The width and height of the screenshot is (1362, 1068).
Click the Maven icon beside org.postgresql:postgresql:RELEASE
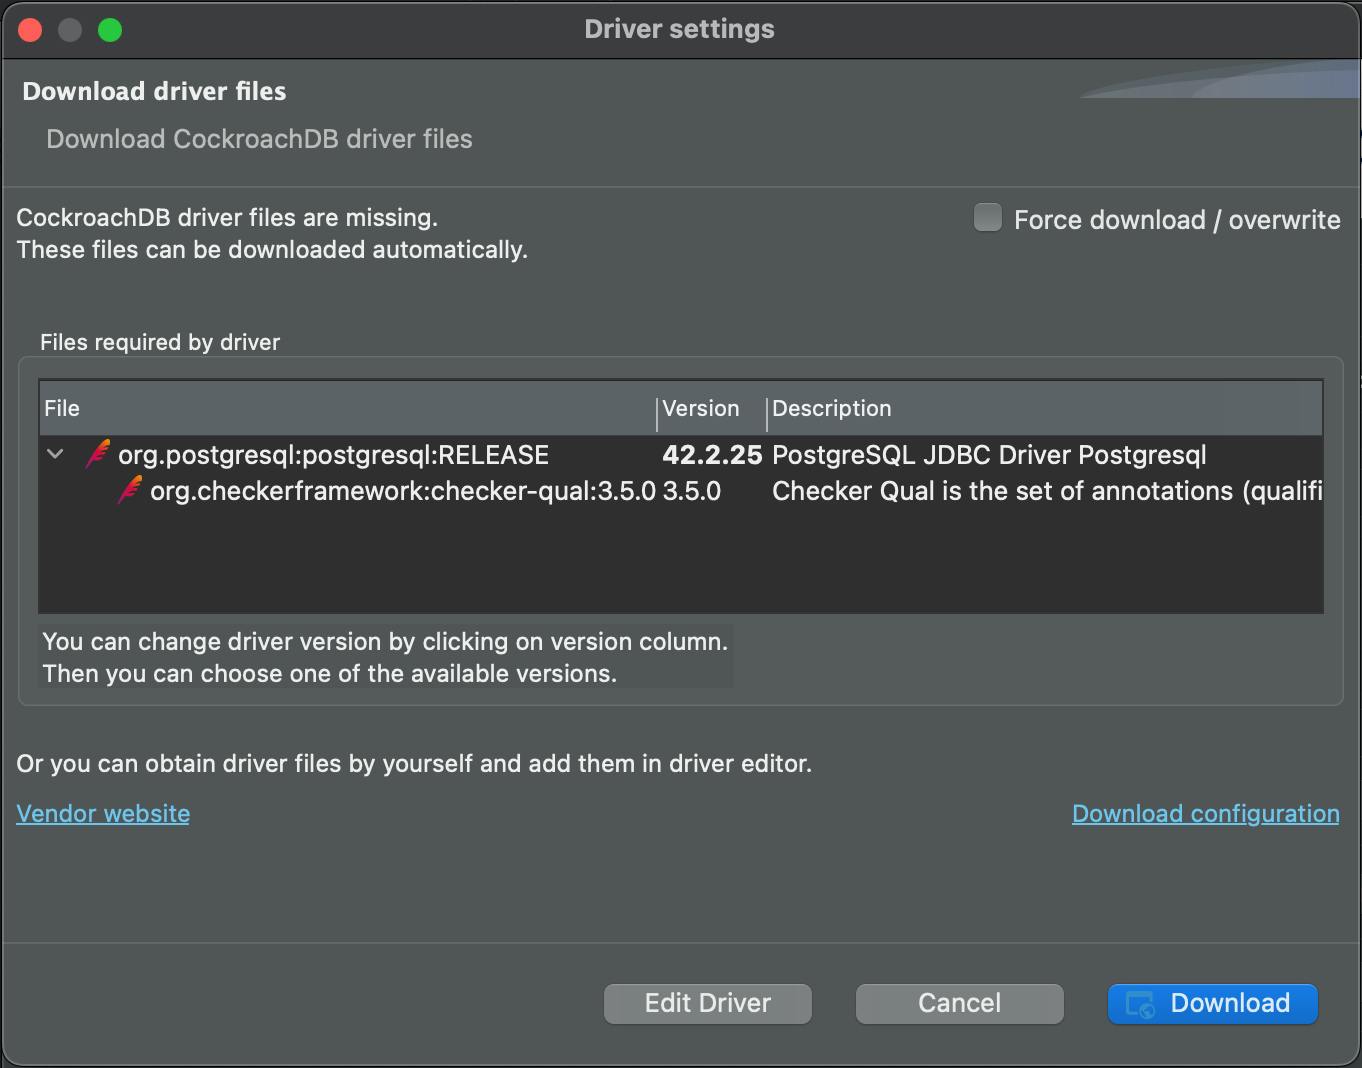click(95, 454)
